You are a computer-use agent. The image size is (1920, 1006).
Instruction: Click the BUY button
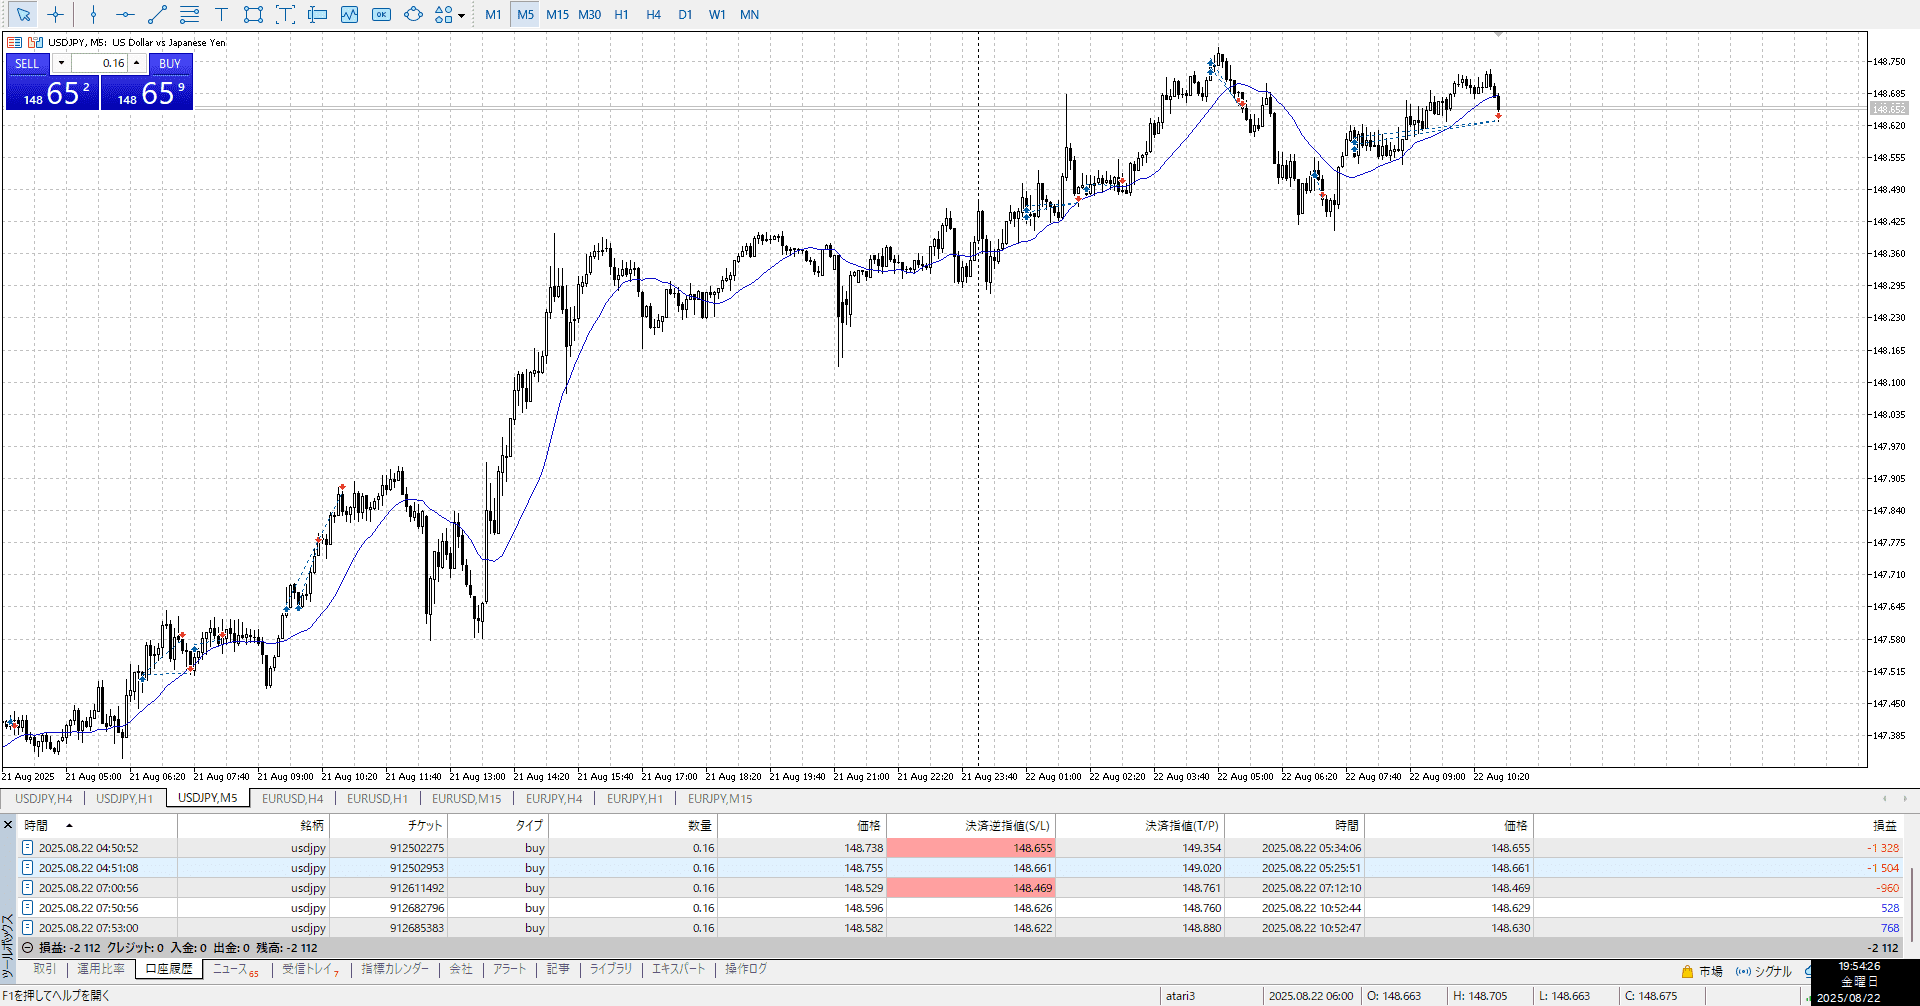click(x=170, y=63)
